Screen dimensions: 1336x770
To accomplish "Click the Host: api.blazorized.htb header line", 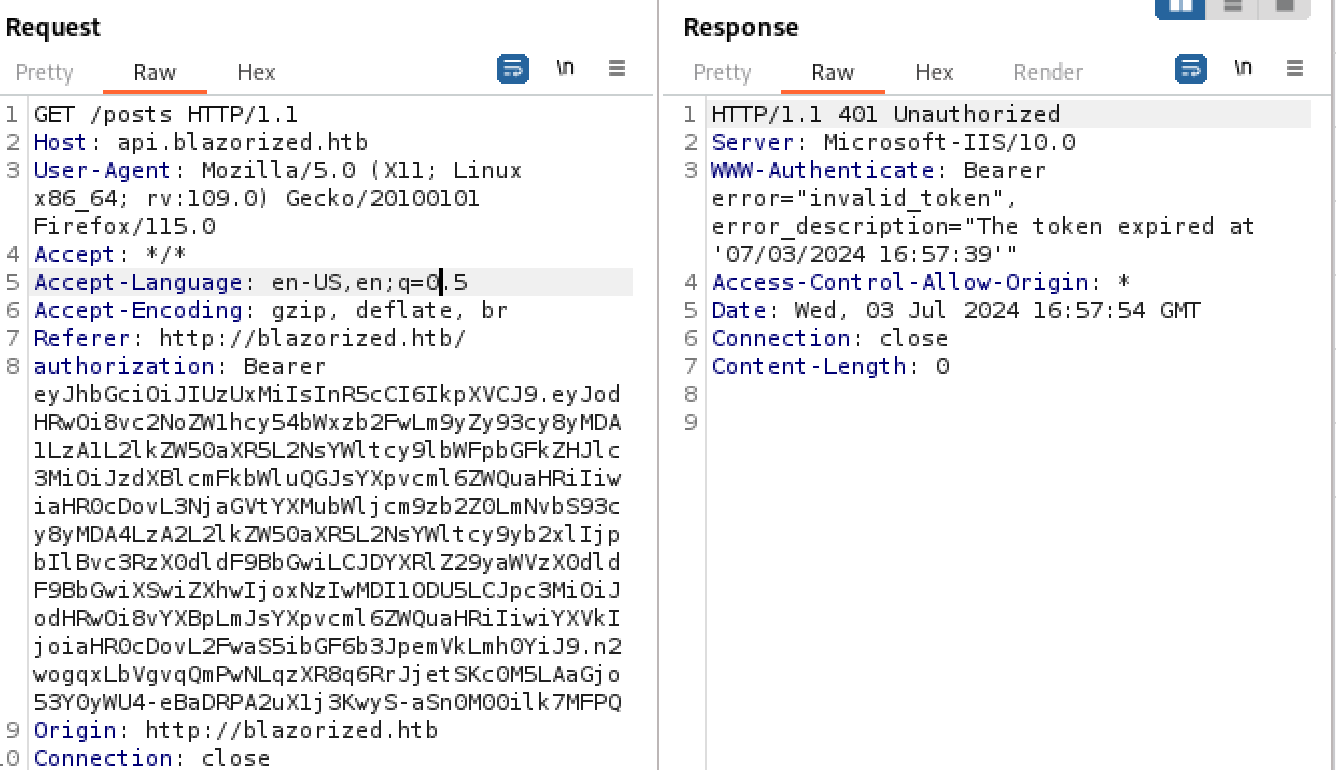I will [200, 143].
